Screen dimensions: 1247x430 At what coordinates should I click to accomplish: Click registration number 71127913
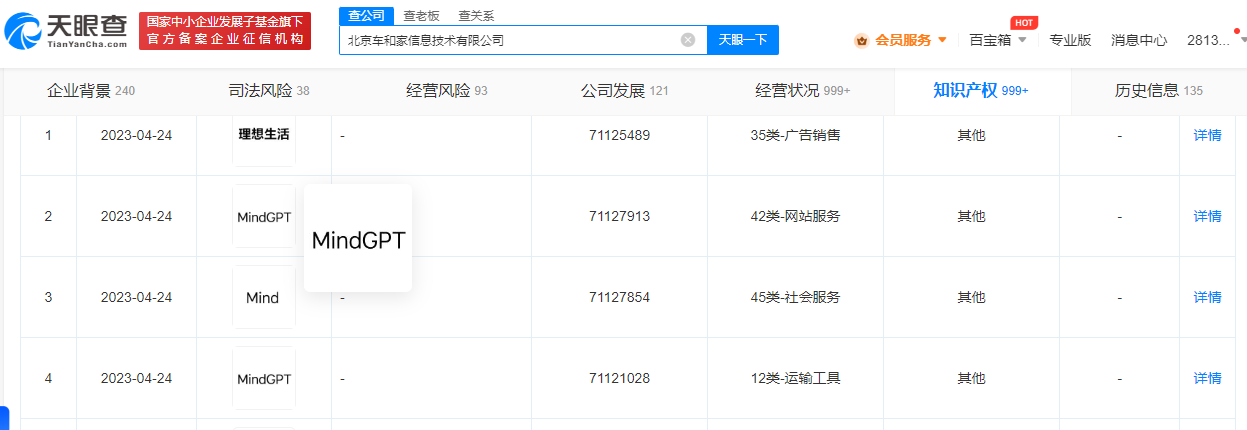(x=619, y=216)
